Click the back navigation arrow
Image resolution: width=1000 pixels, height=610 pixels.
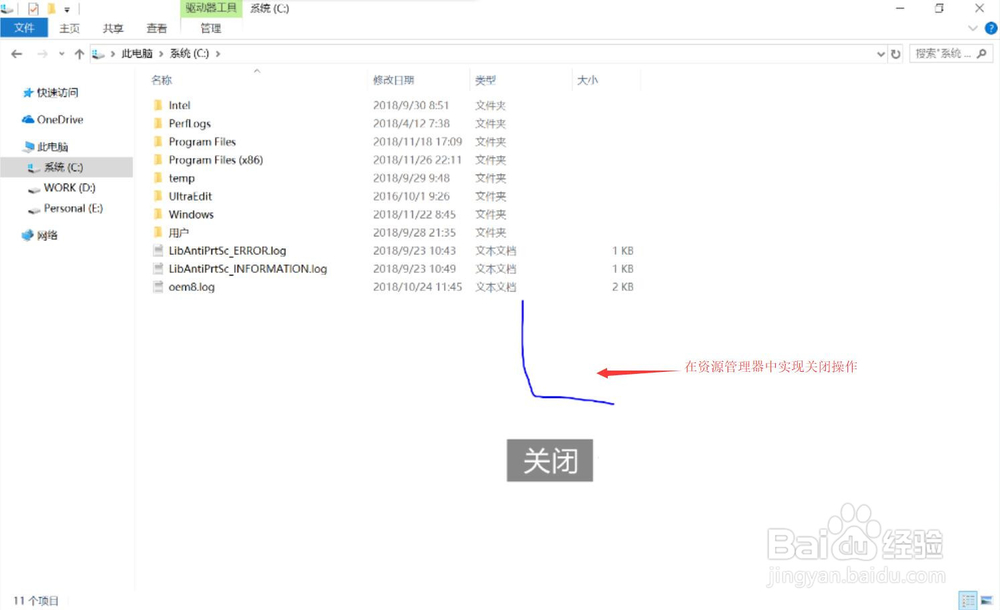point(17,53)
